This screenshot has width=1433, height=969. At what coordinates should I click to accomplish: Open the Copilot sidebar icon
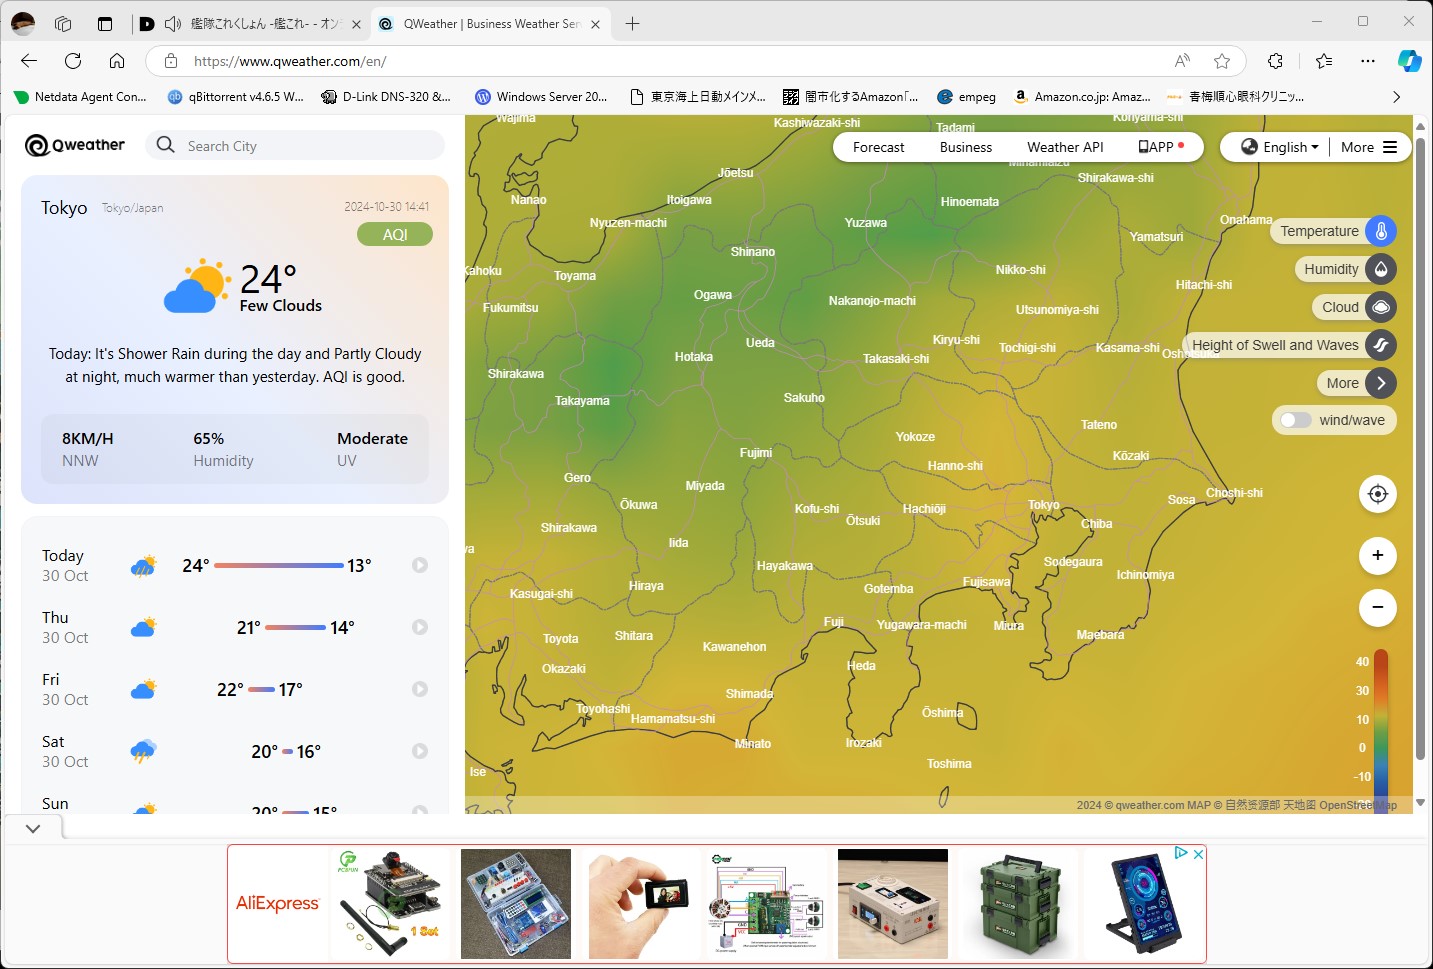tap(1410, 61)
